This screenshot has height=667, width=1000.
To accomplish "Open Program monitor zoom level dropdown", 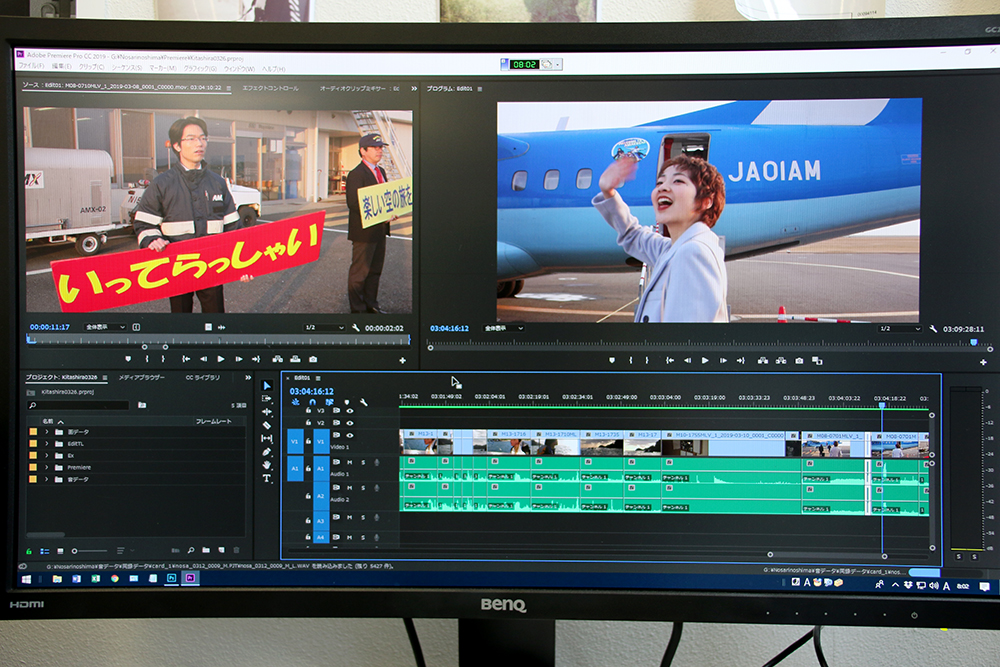I will 503,328.
